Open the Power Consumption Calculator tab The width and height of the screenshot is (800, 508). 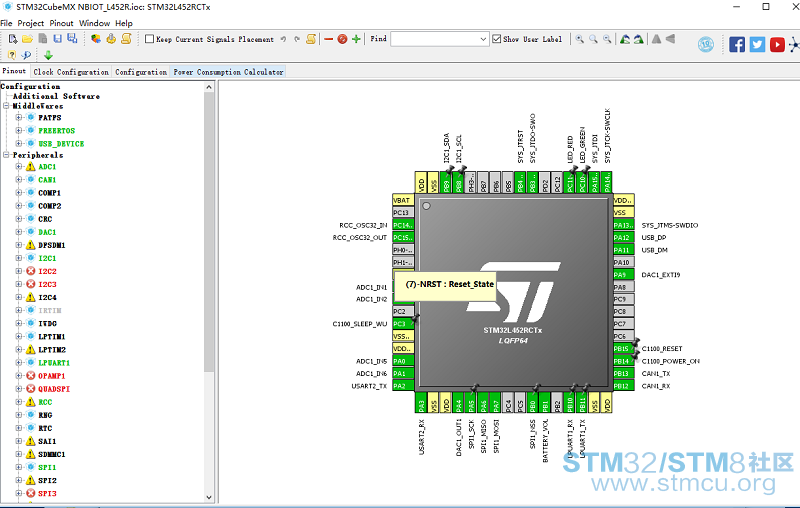point(228,72)
